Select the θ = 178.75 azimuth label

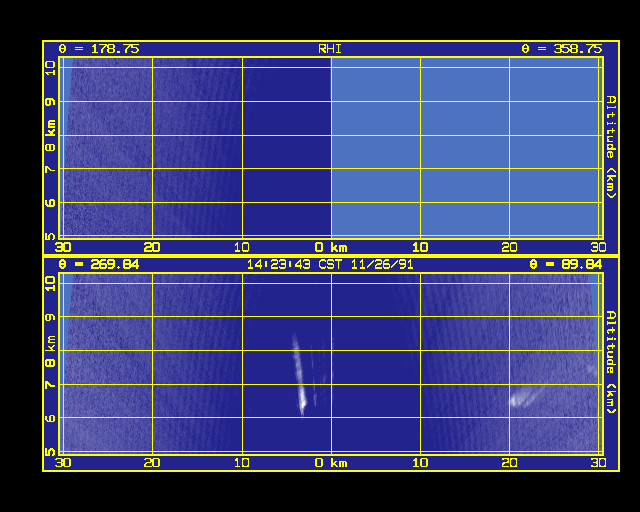(99, 49)
